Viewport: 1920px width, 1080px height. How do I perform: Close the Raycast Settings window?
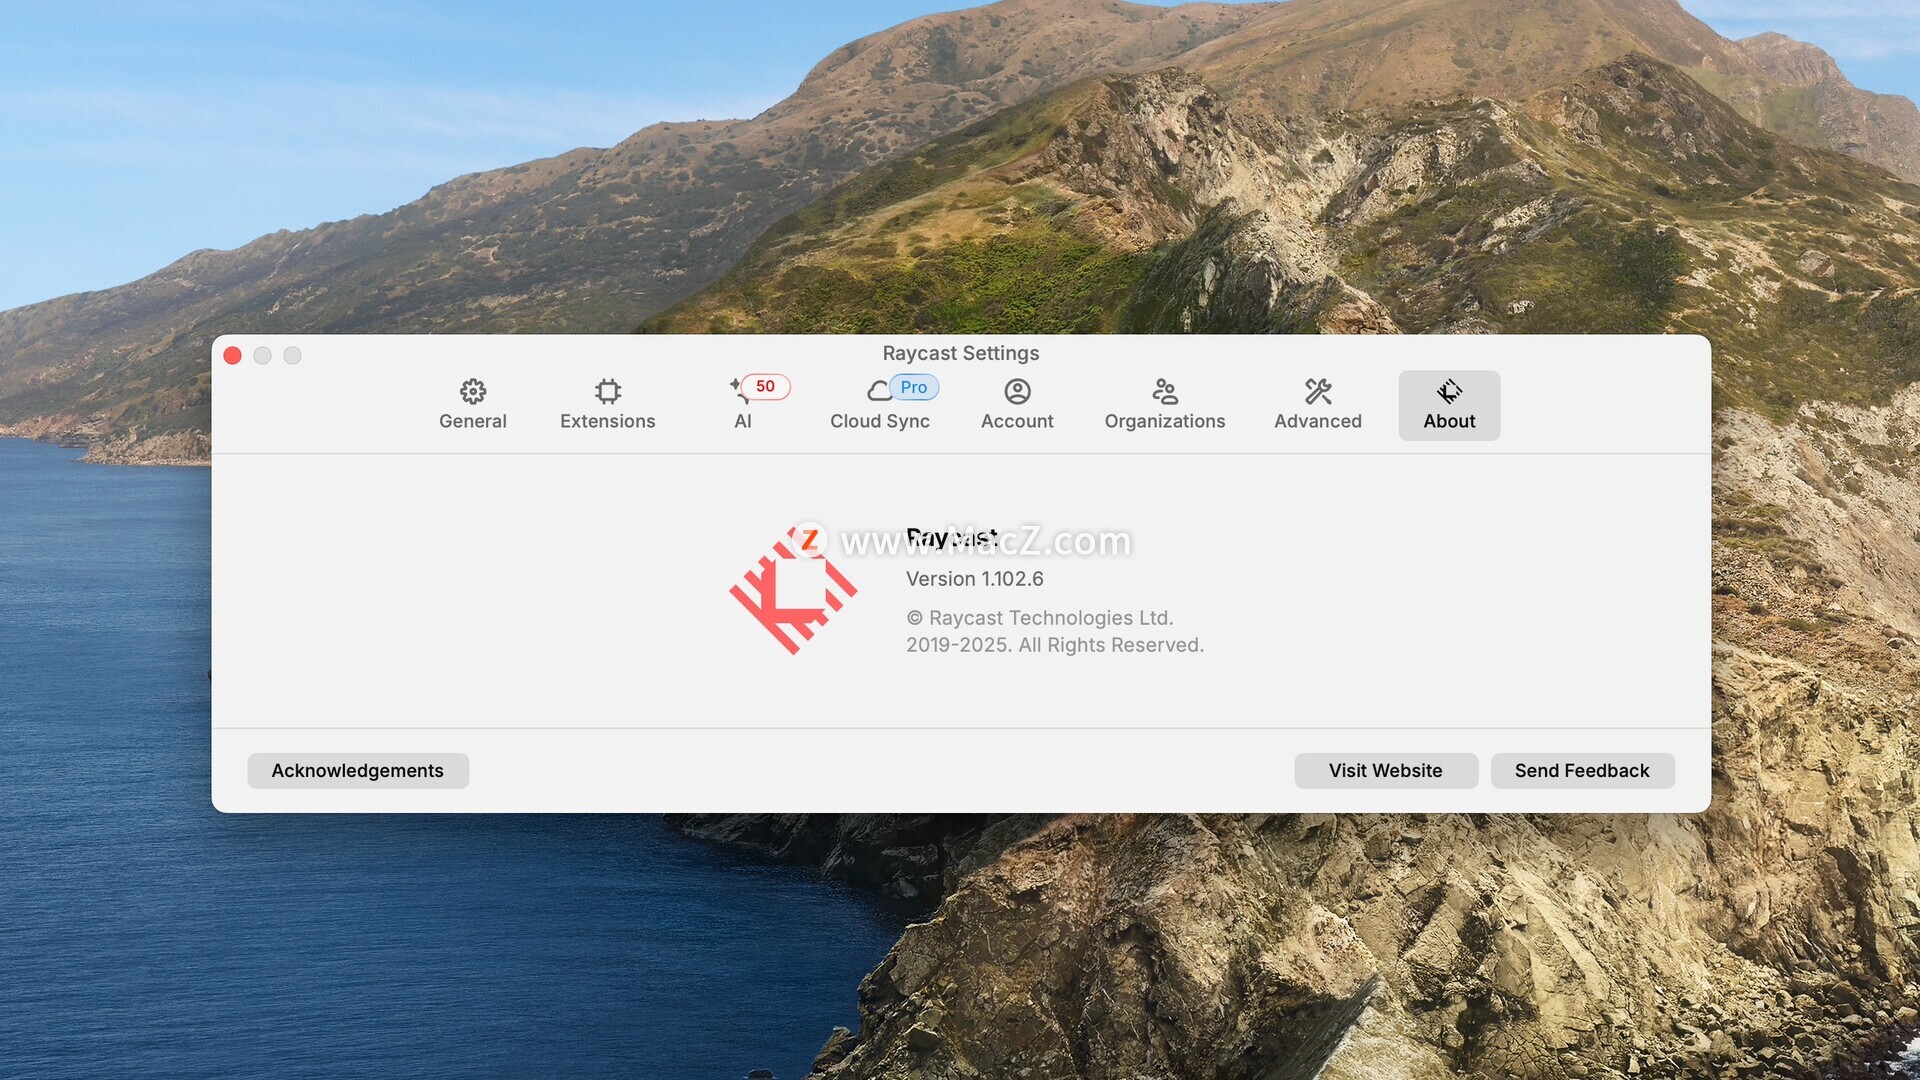click(x=232, y=355)
